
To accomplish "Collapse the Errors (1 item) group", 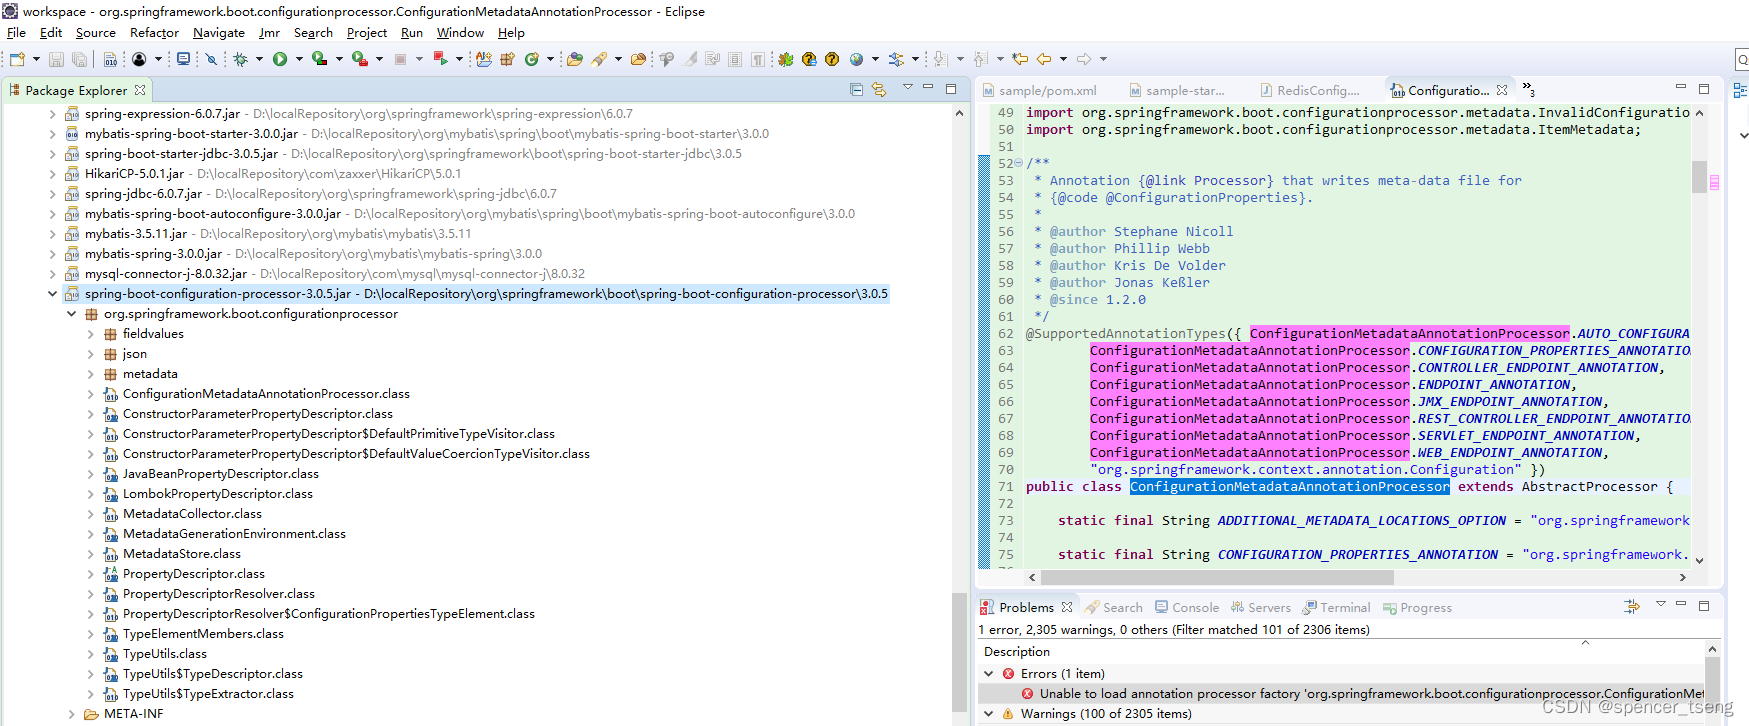I will (989, 674).
